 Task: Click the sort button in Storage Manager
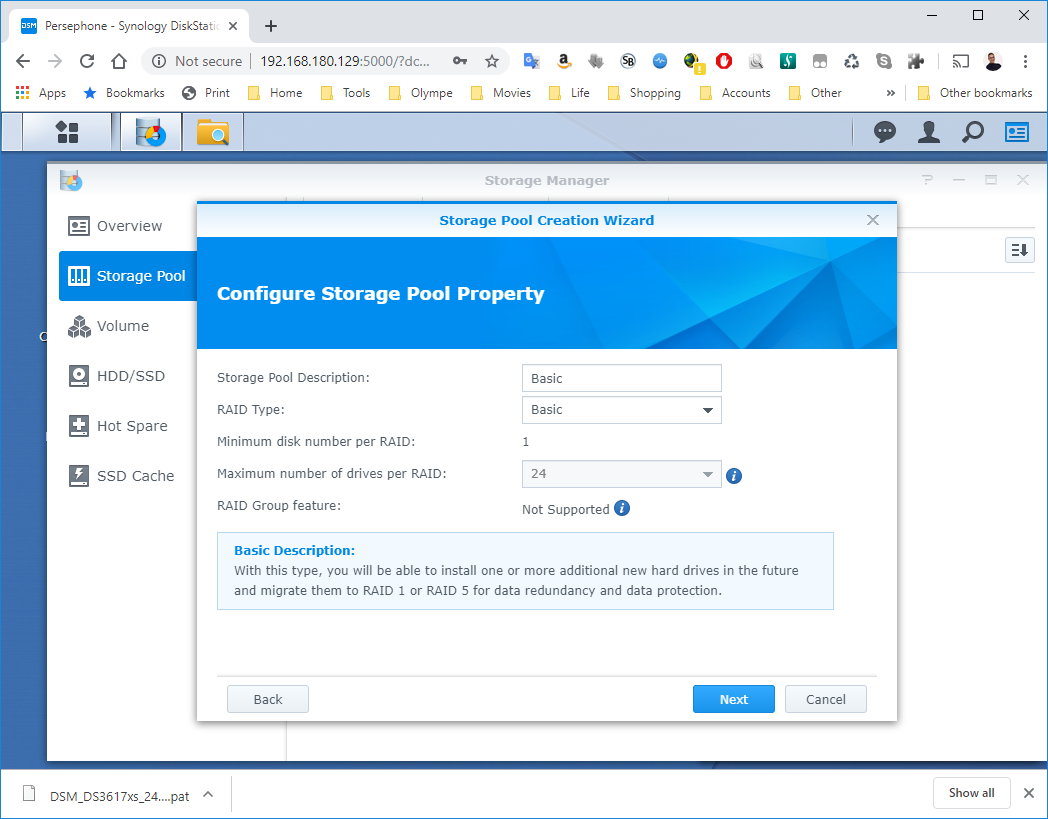1019,250
